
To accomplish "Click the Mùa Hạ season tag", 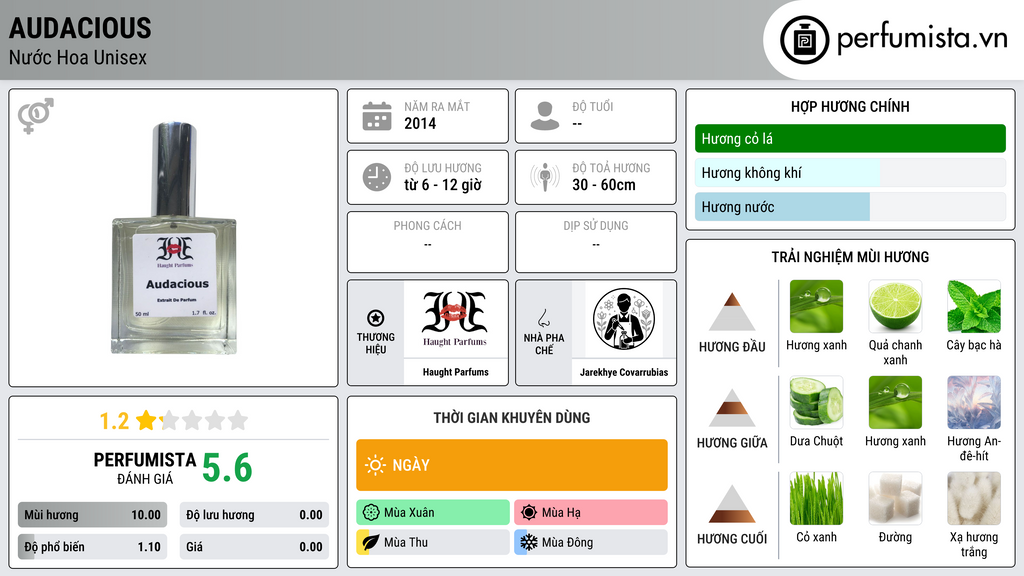I will (x=591, y=513).
